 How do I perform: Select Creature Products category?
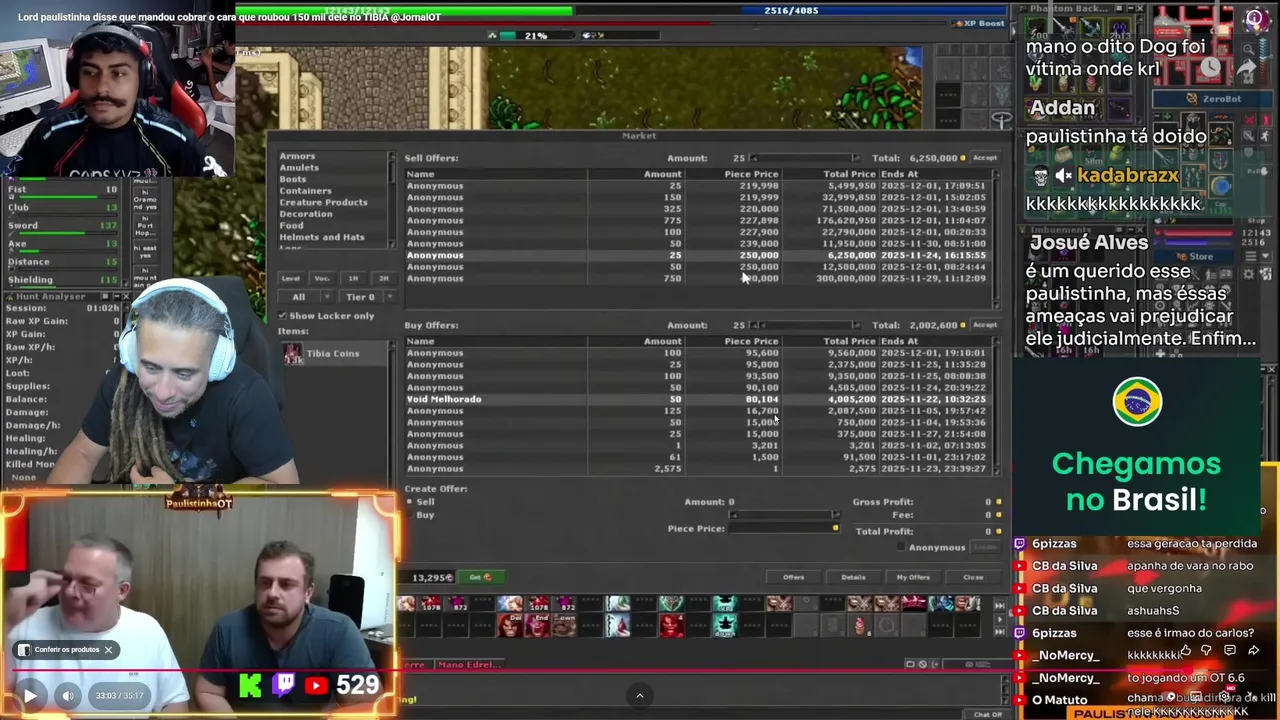(x=323, y=202)
